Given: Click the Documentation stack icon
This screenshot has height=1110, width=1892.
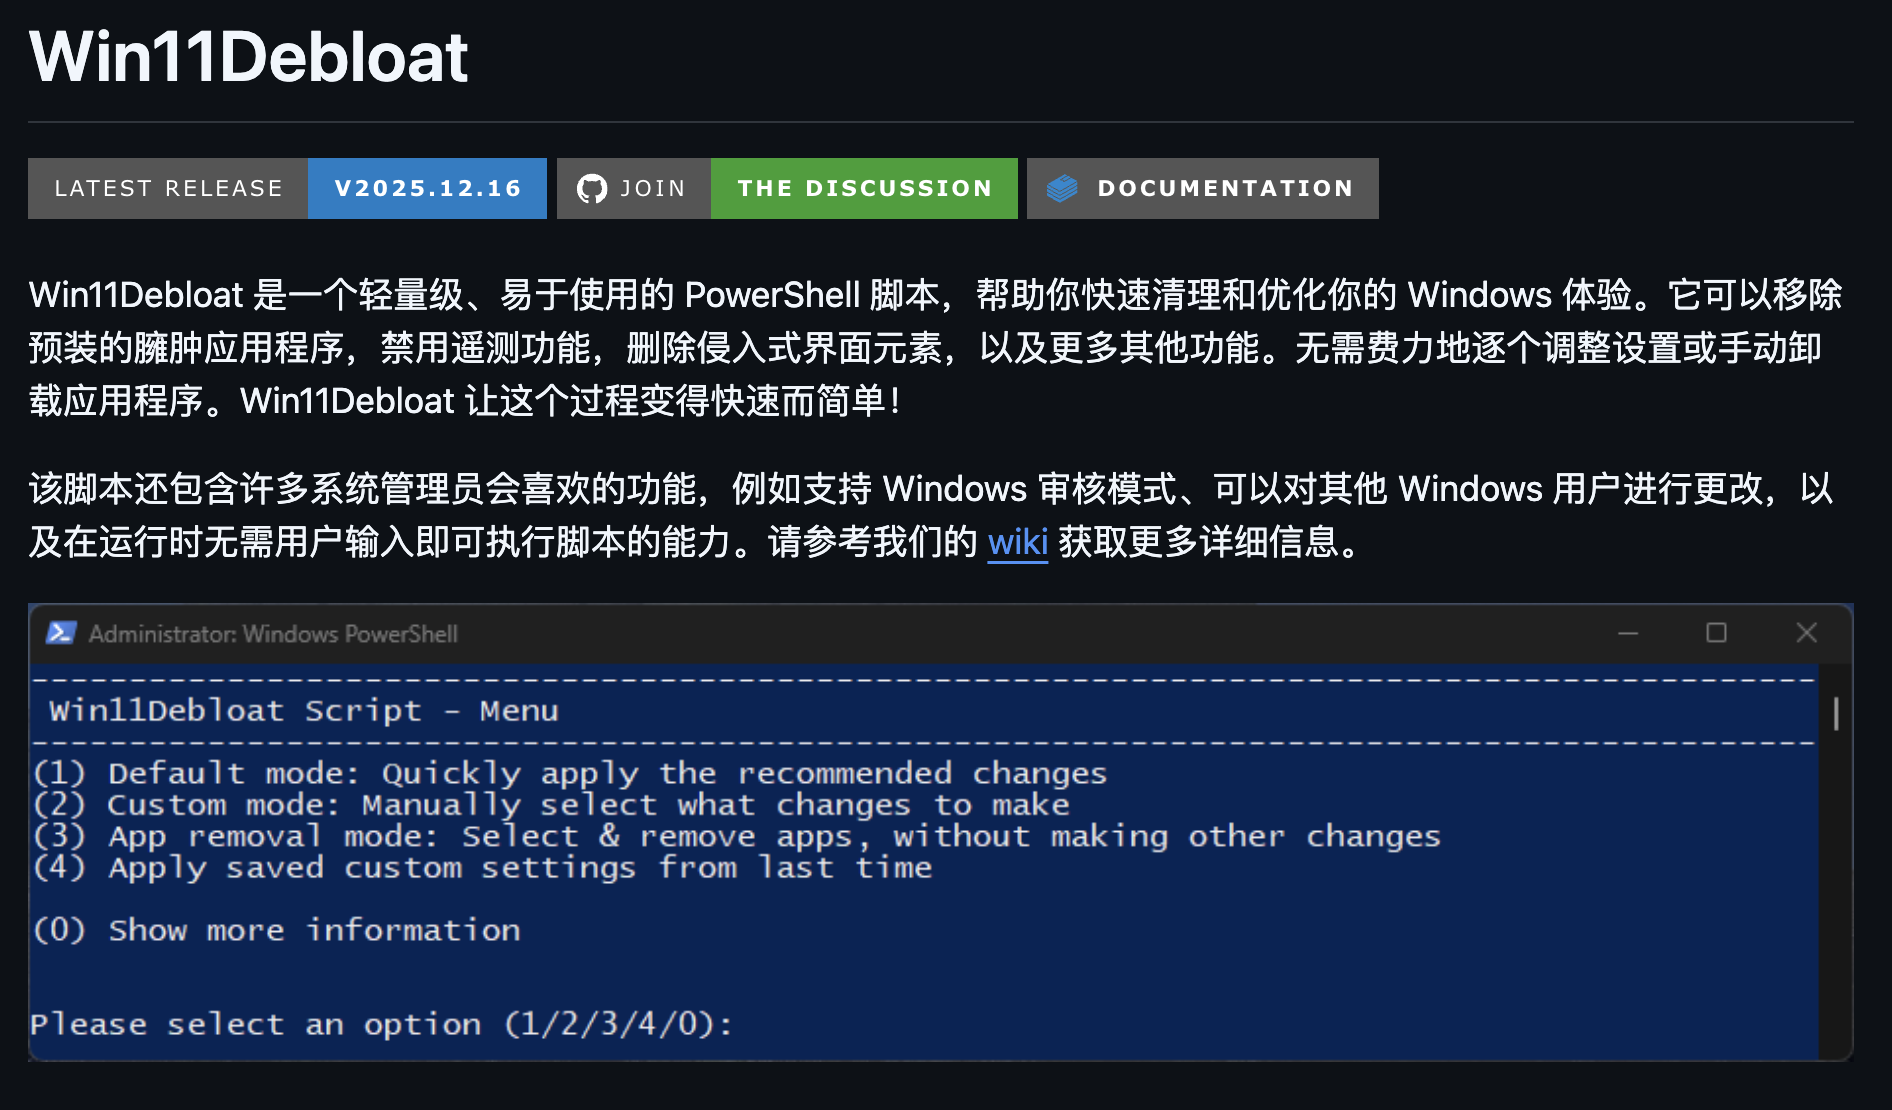Looking at the screenshot, I should (x=1062, y=188).
